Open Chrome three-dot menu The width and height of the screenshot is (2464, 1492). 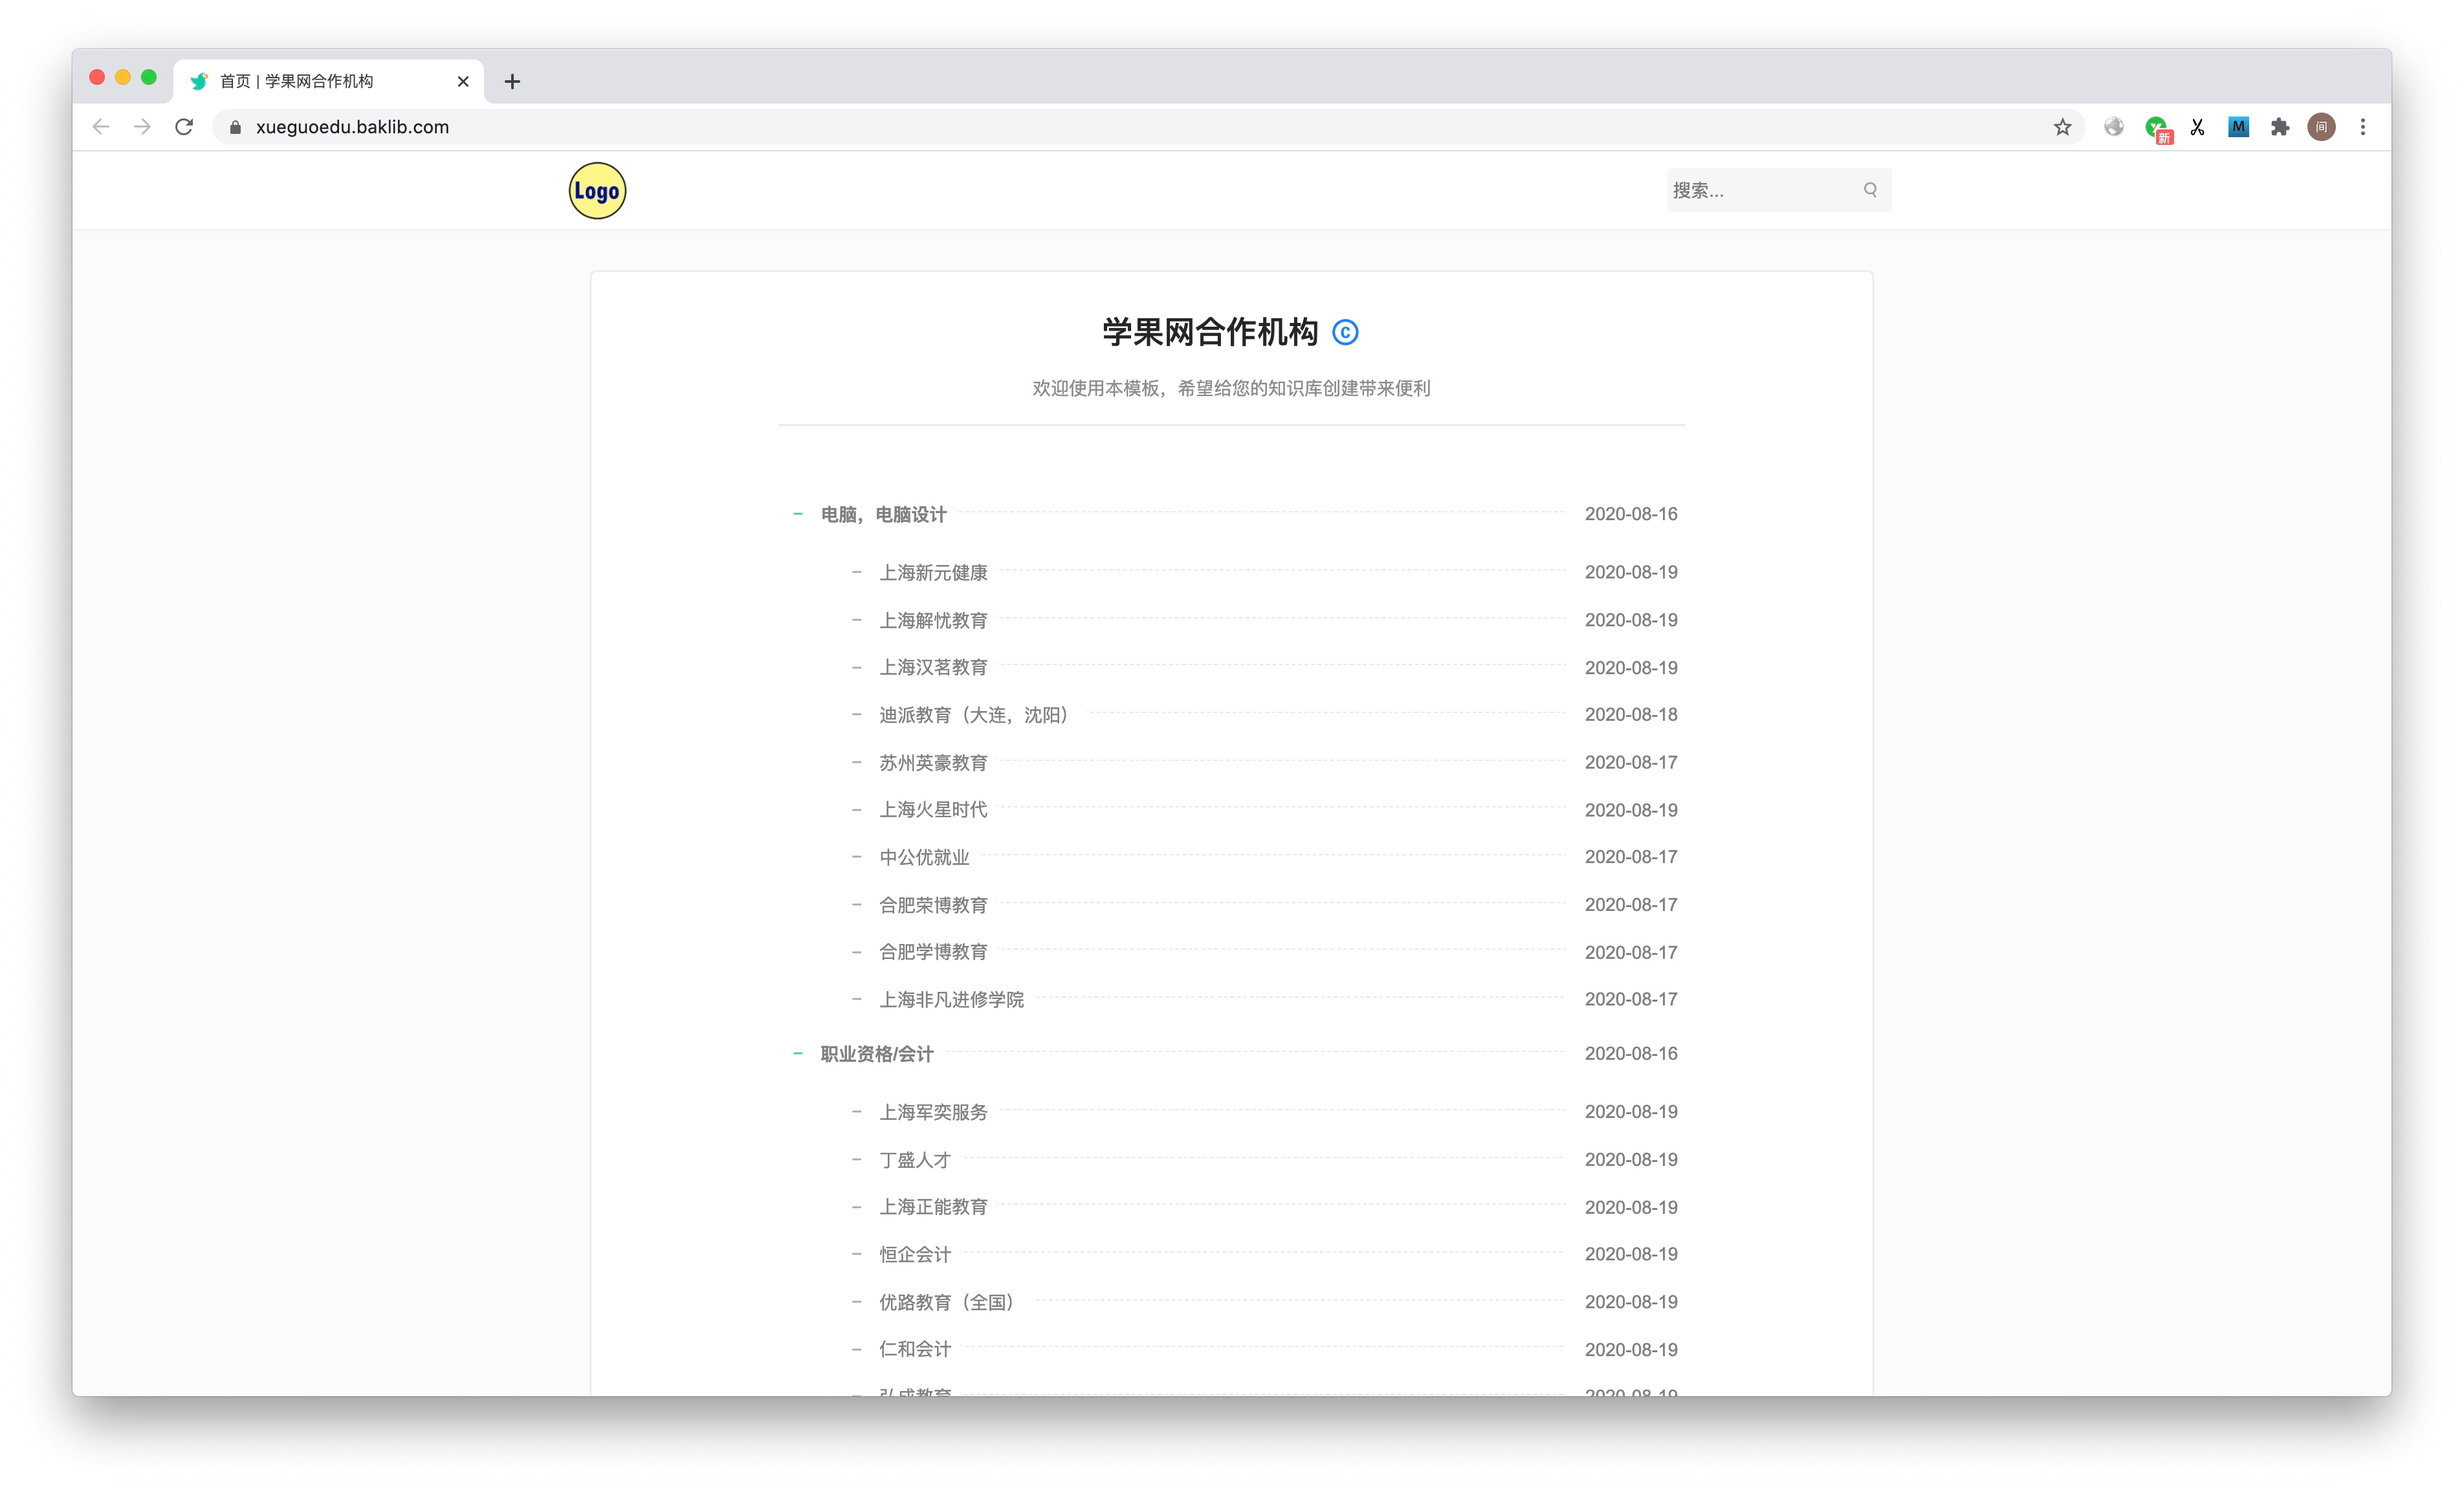(2362, 127)
